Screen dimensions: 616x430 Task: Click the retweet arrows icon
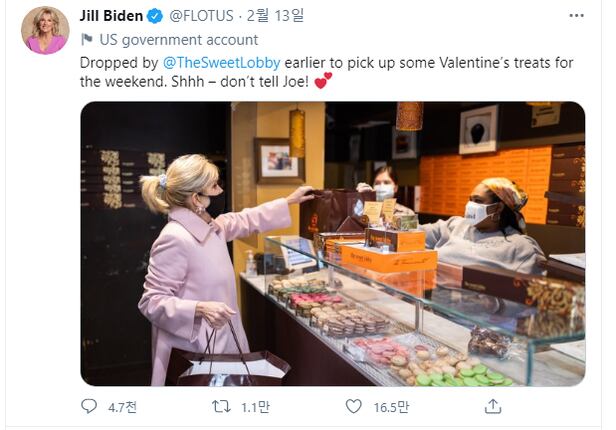223,407
